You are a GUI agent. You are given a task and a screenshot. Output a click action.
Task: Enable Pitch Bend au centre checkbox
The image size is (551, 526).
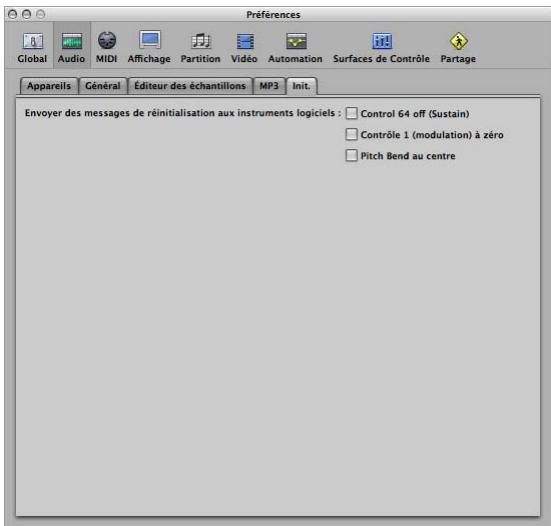pyautogui.click(x=351, y=156)
